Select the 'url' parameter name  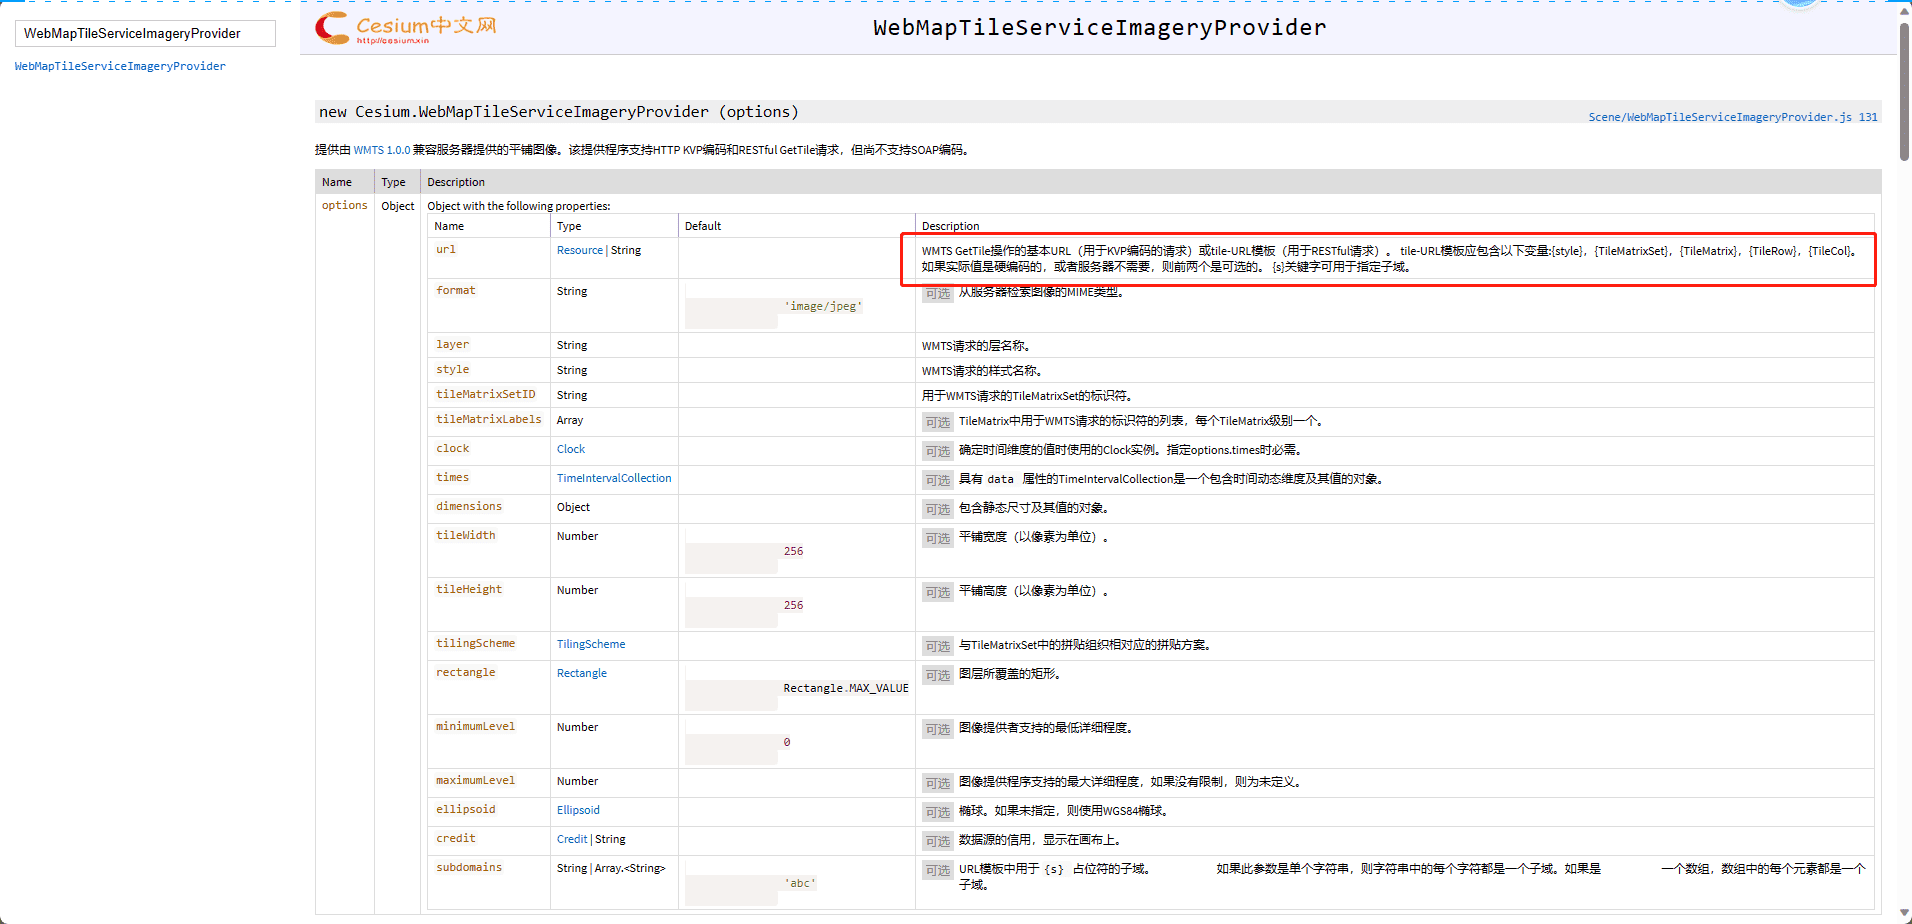click(446, 249)
